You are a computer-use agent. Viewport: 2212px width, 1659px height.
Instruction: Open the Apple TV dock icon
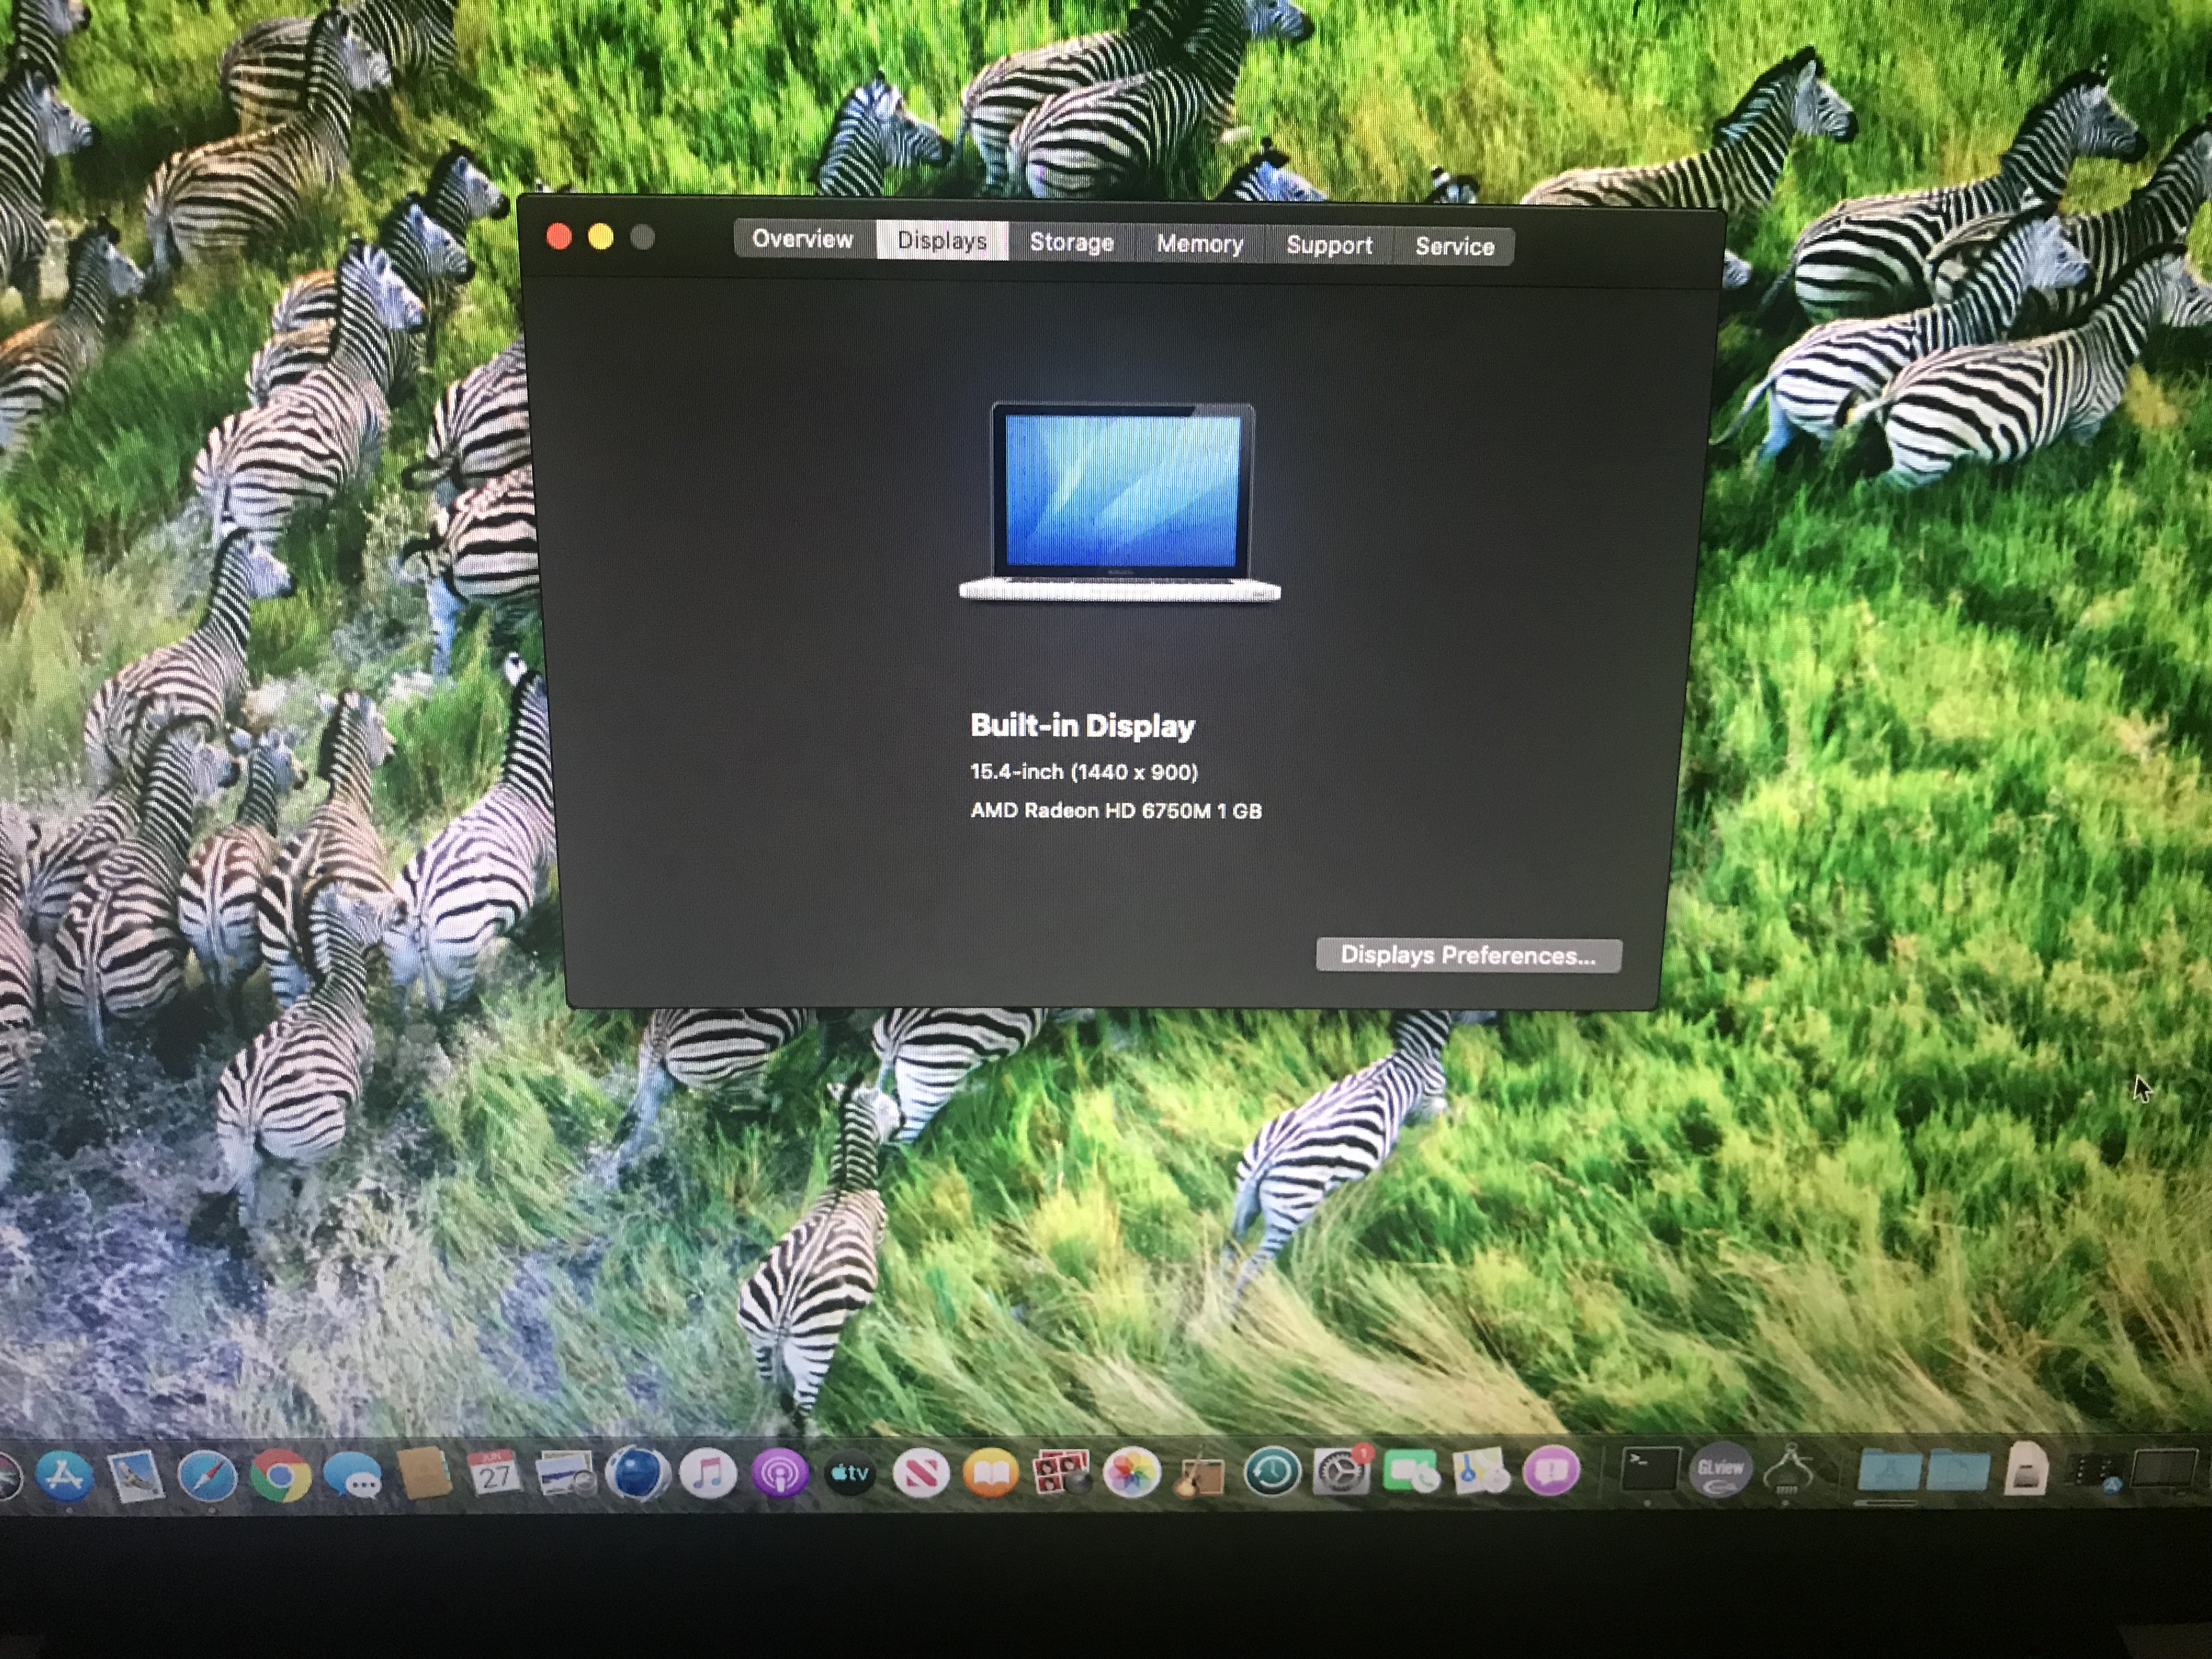[849, 1473]
